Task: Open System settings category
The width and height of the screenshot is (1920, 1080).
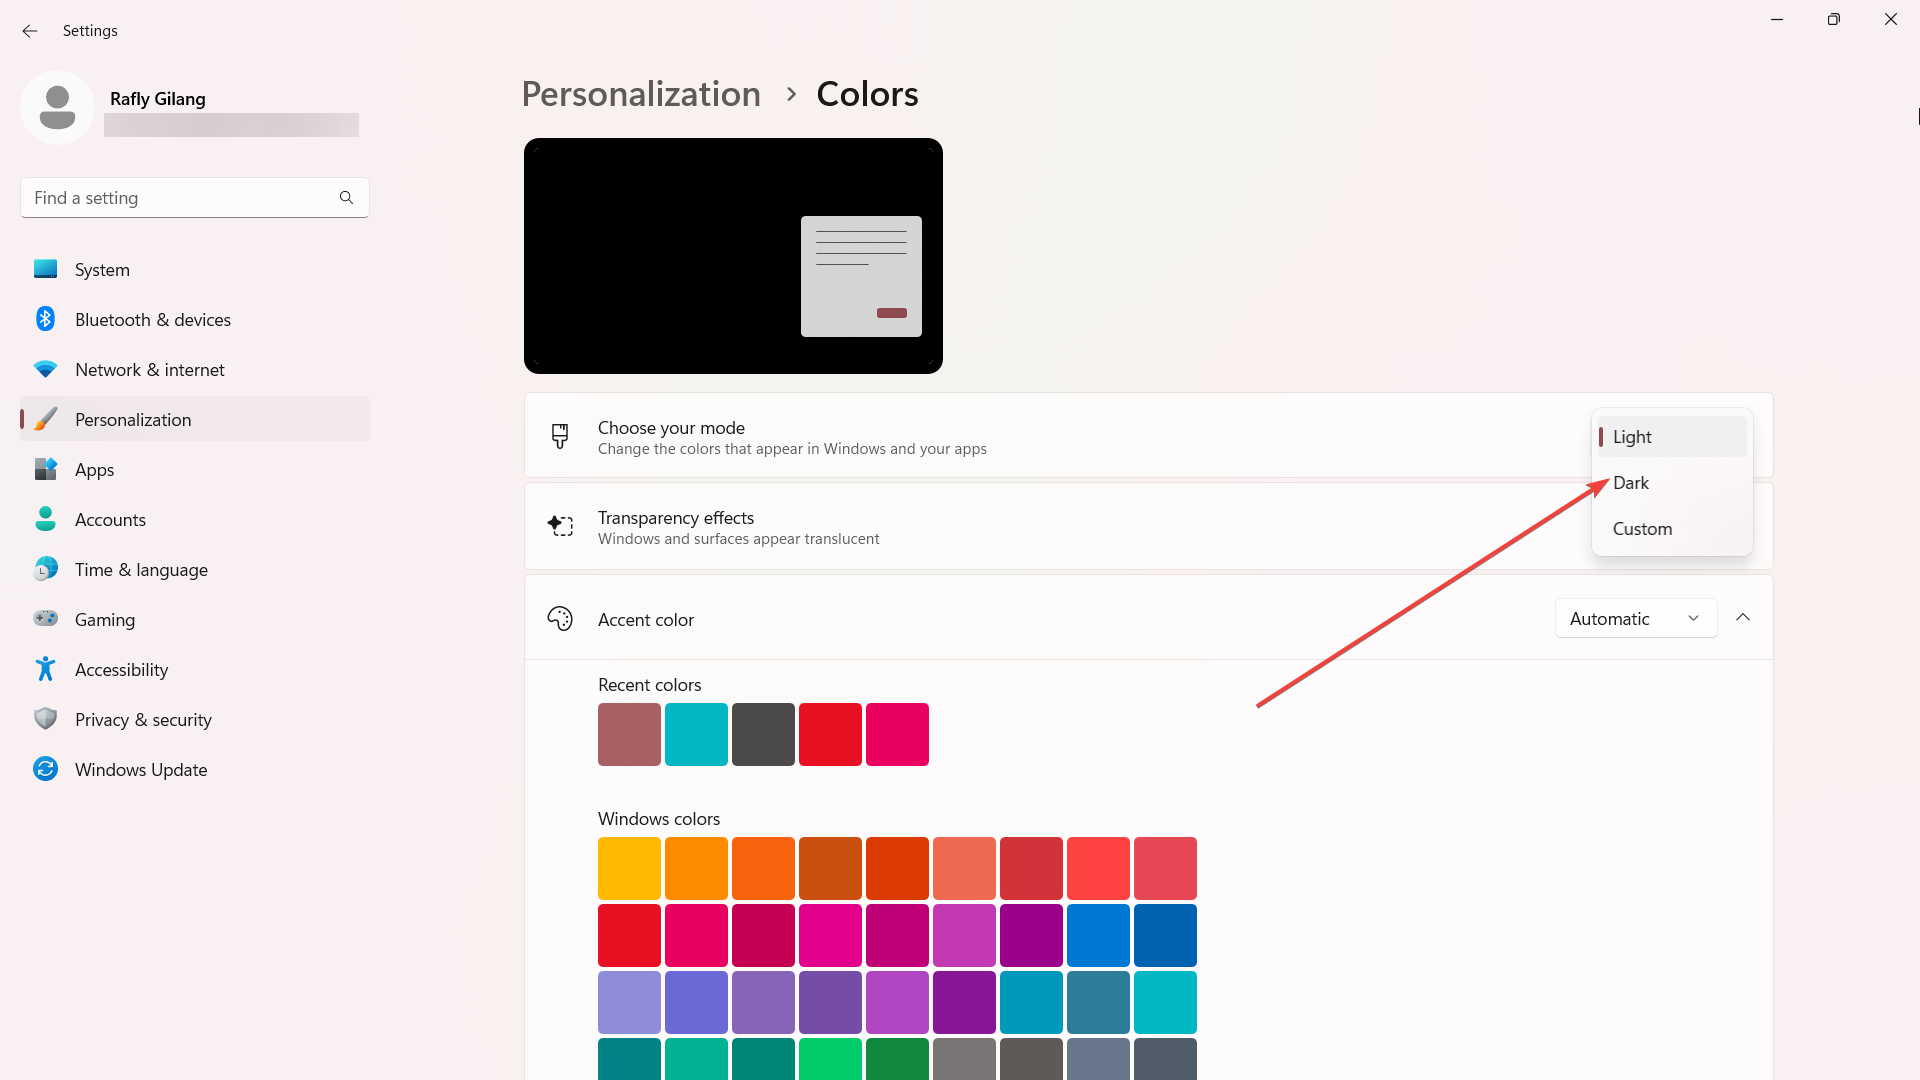Action: [195, 269]
